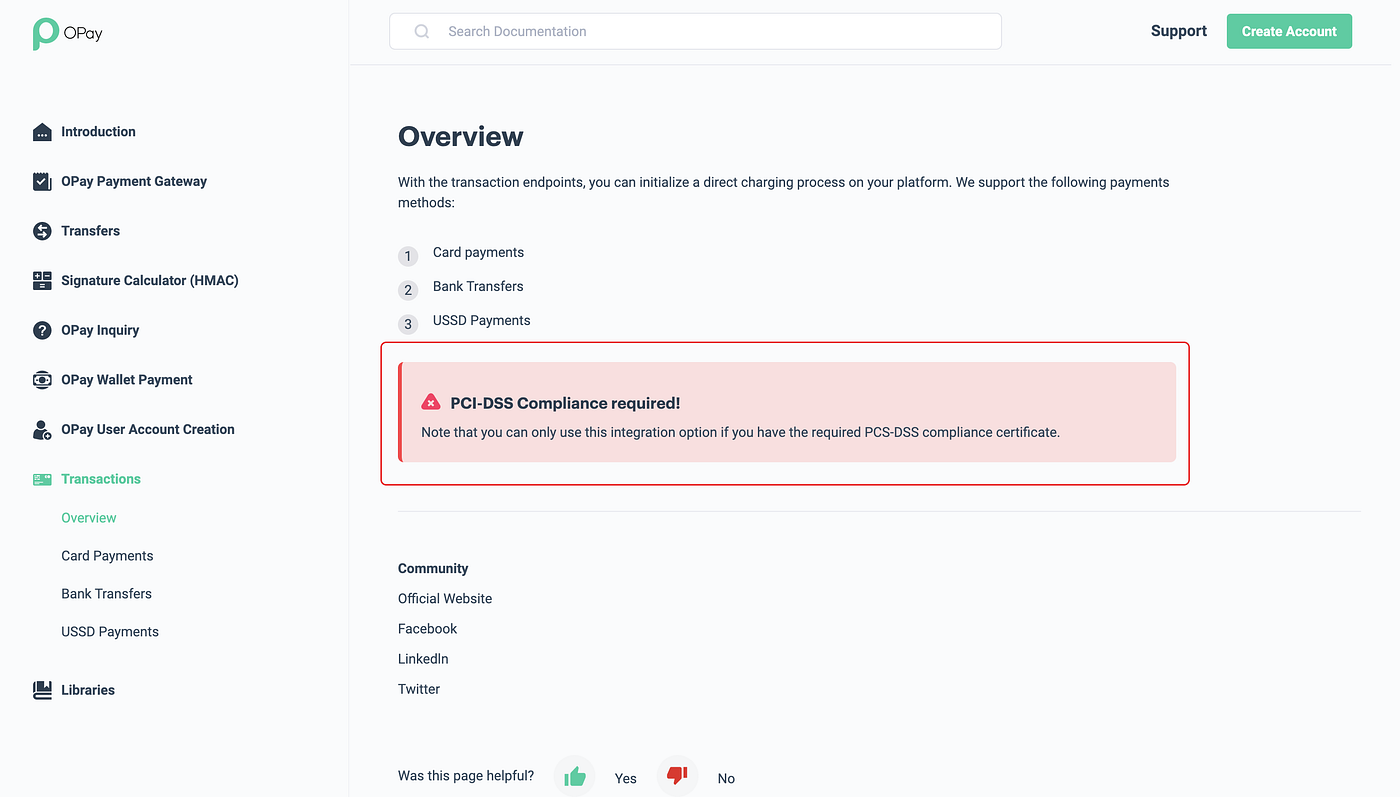Click the thumbs up Yes icon
Image resolution: width=1400 pixels, height=797 pixels.
(x=575, y=776)
